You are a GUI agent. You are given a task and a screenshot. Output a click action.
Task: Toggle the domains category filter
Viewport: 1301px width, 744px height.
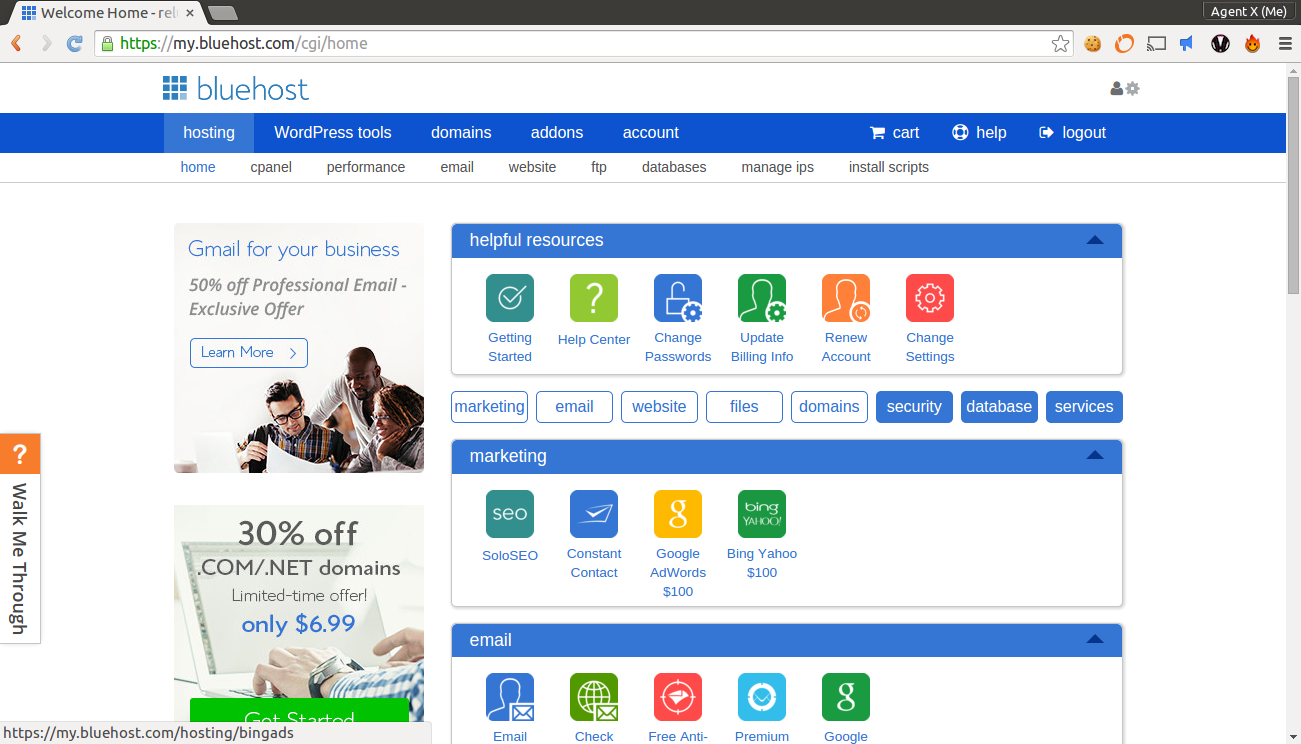pos(829,407)
